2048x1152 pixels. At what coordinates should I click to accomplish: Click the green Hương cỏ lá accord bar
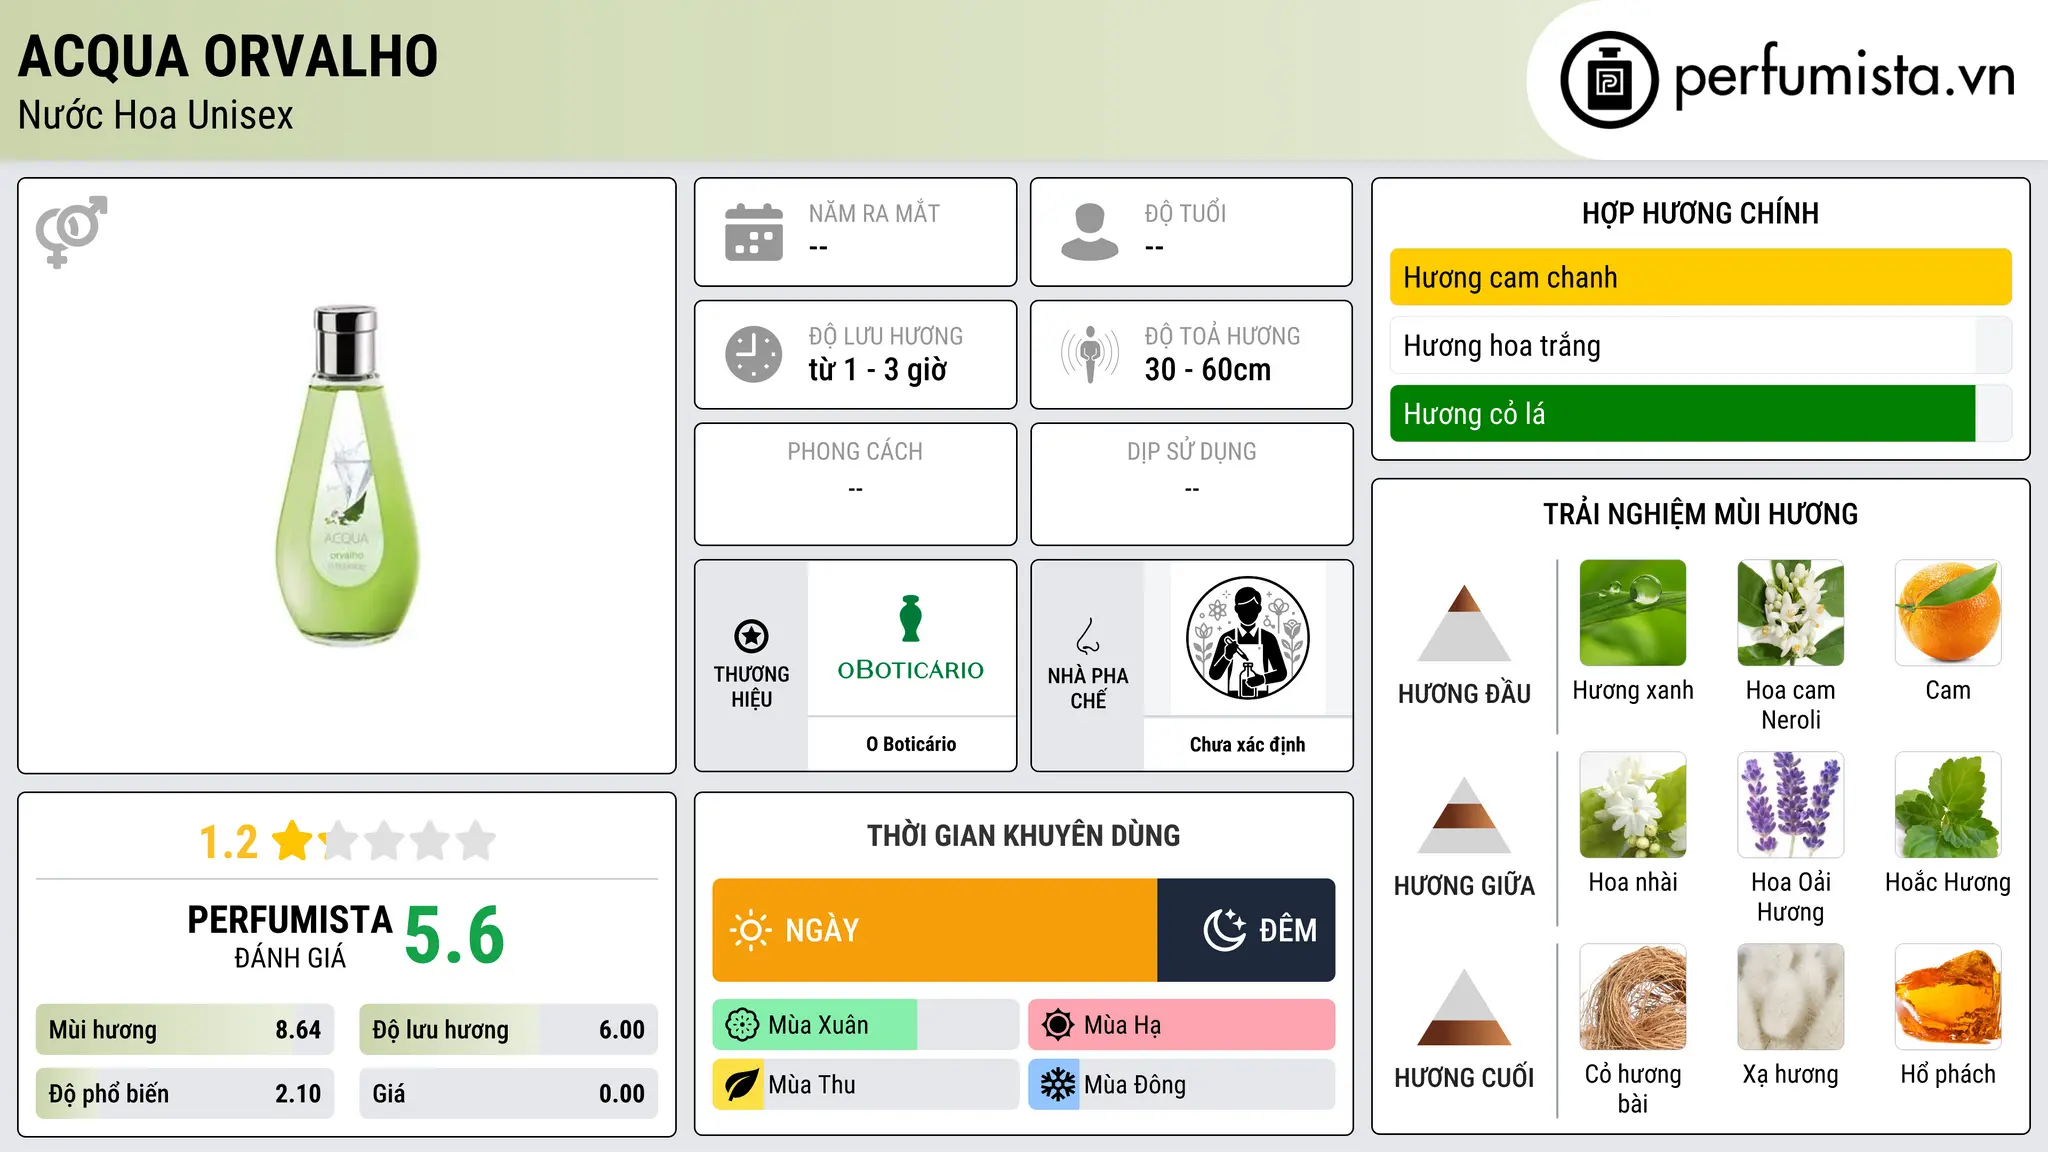click(x=1701, y=413)
